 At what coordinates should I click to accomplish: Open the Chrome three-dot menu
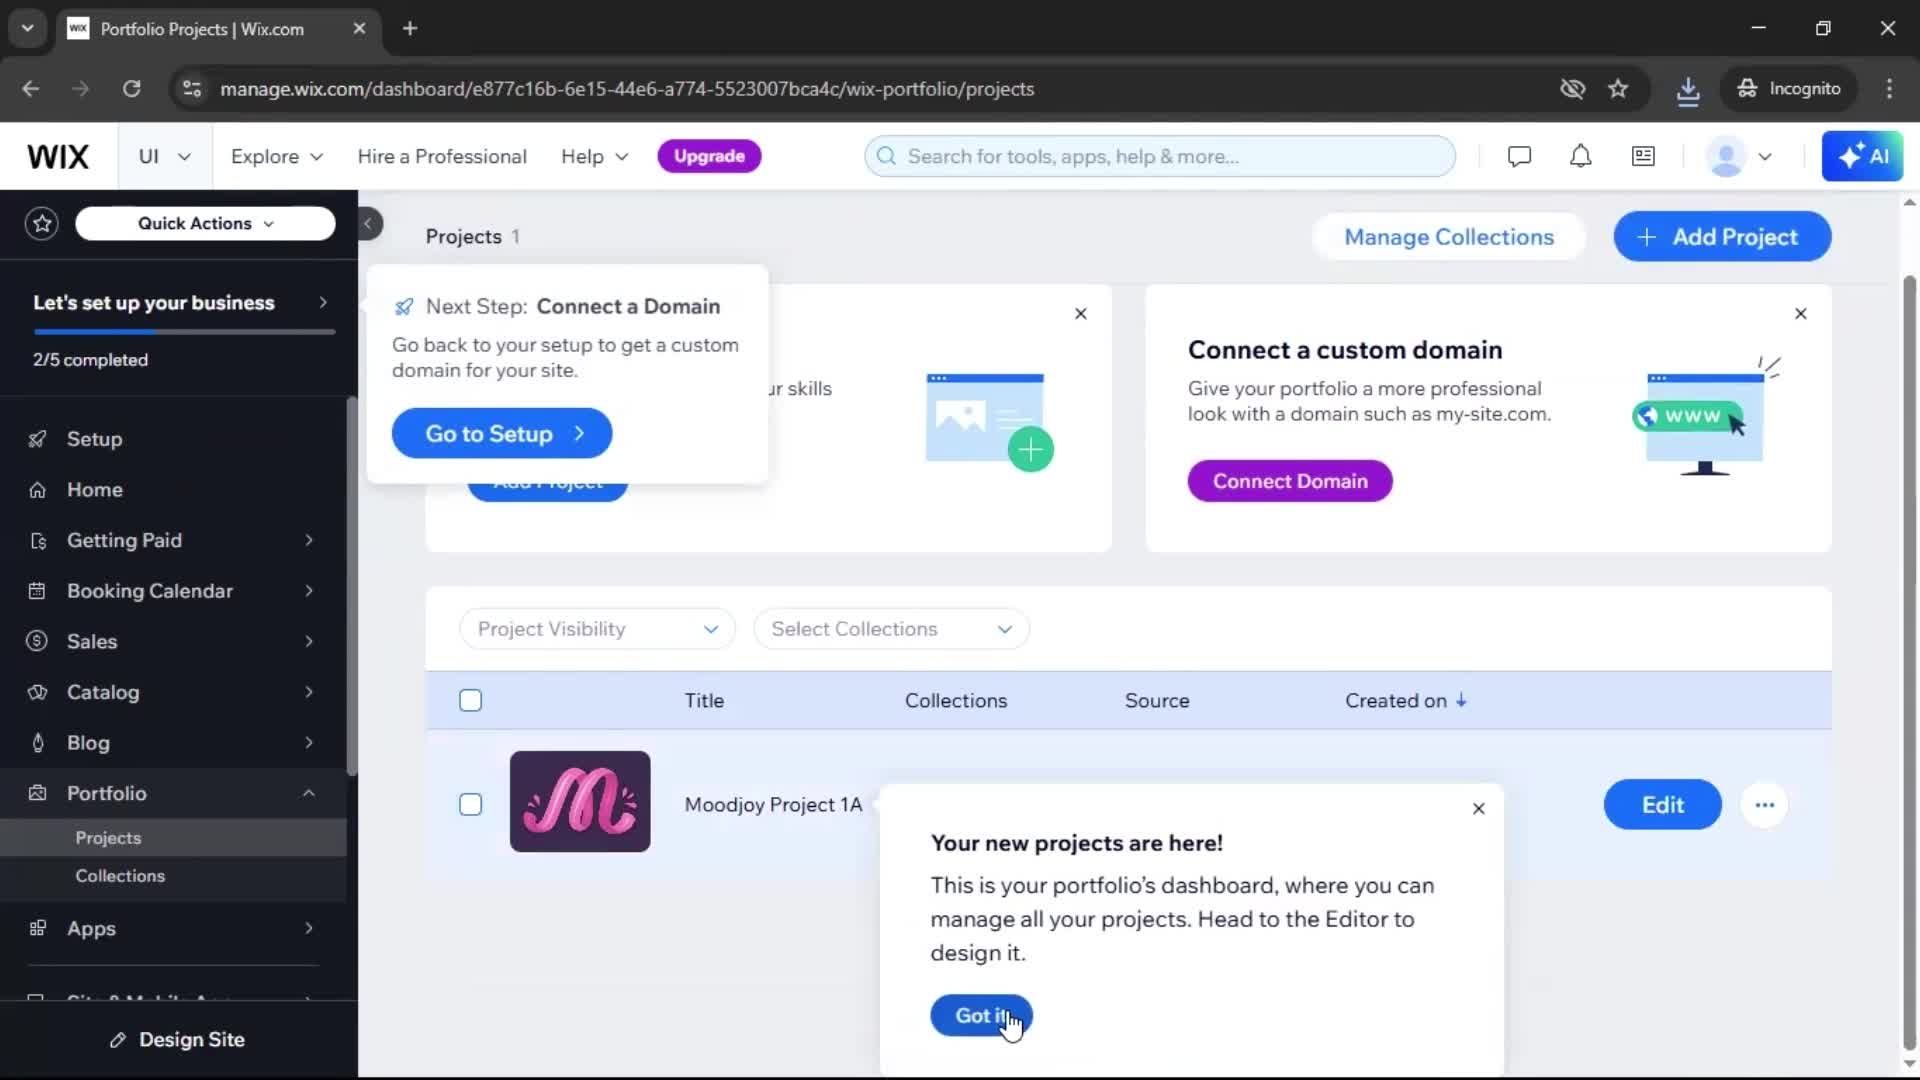point(1889,88)
